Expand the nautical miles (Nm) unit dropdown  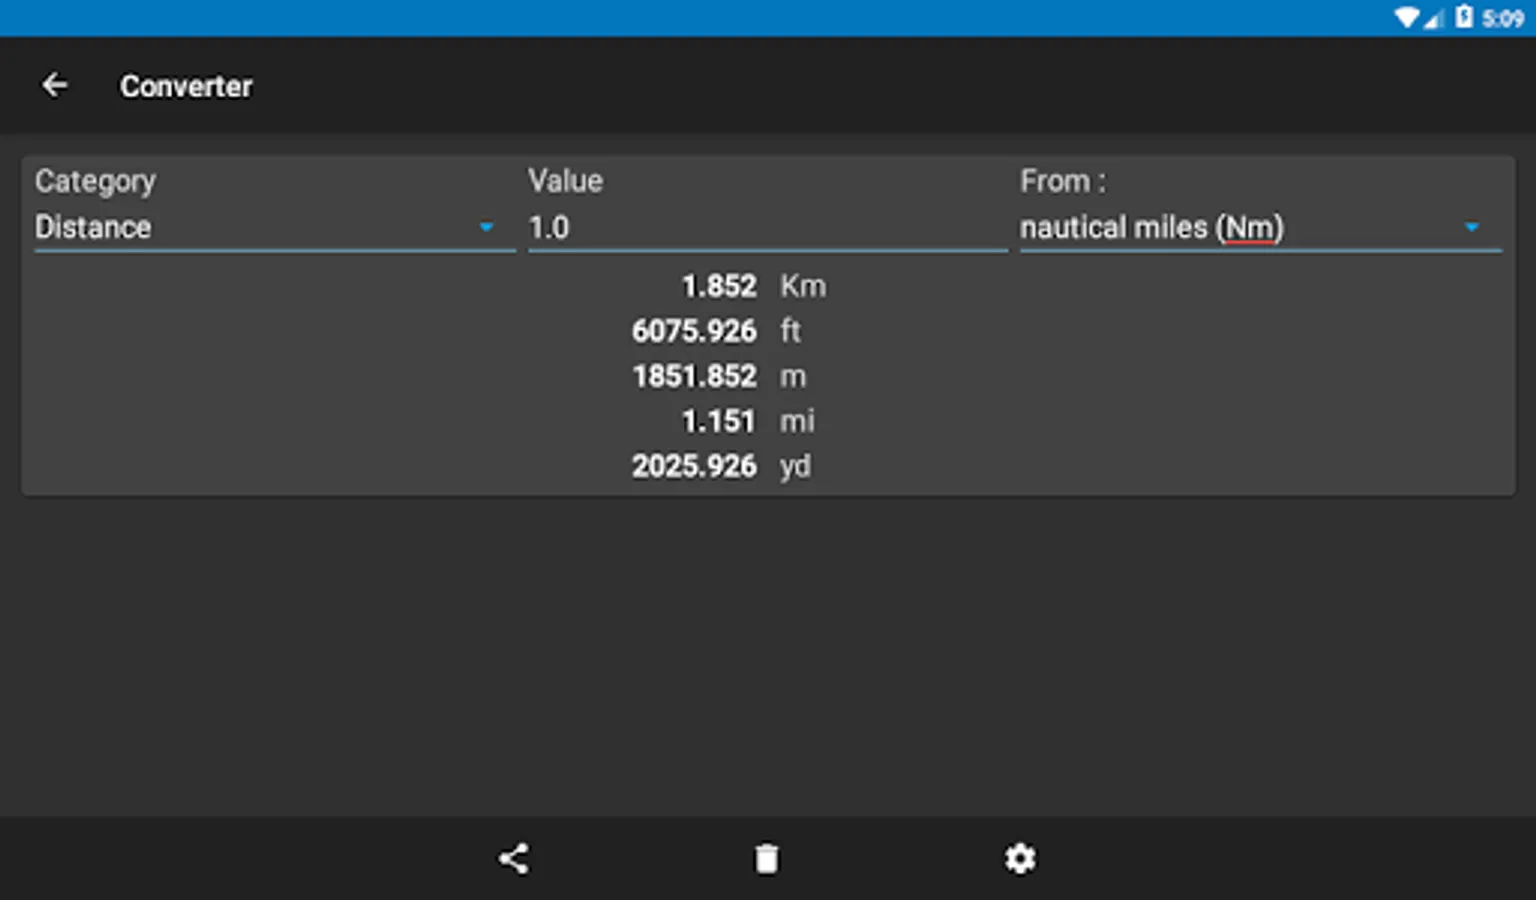click(x=1260, y=228)
